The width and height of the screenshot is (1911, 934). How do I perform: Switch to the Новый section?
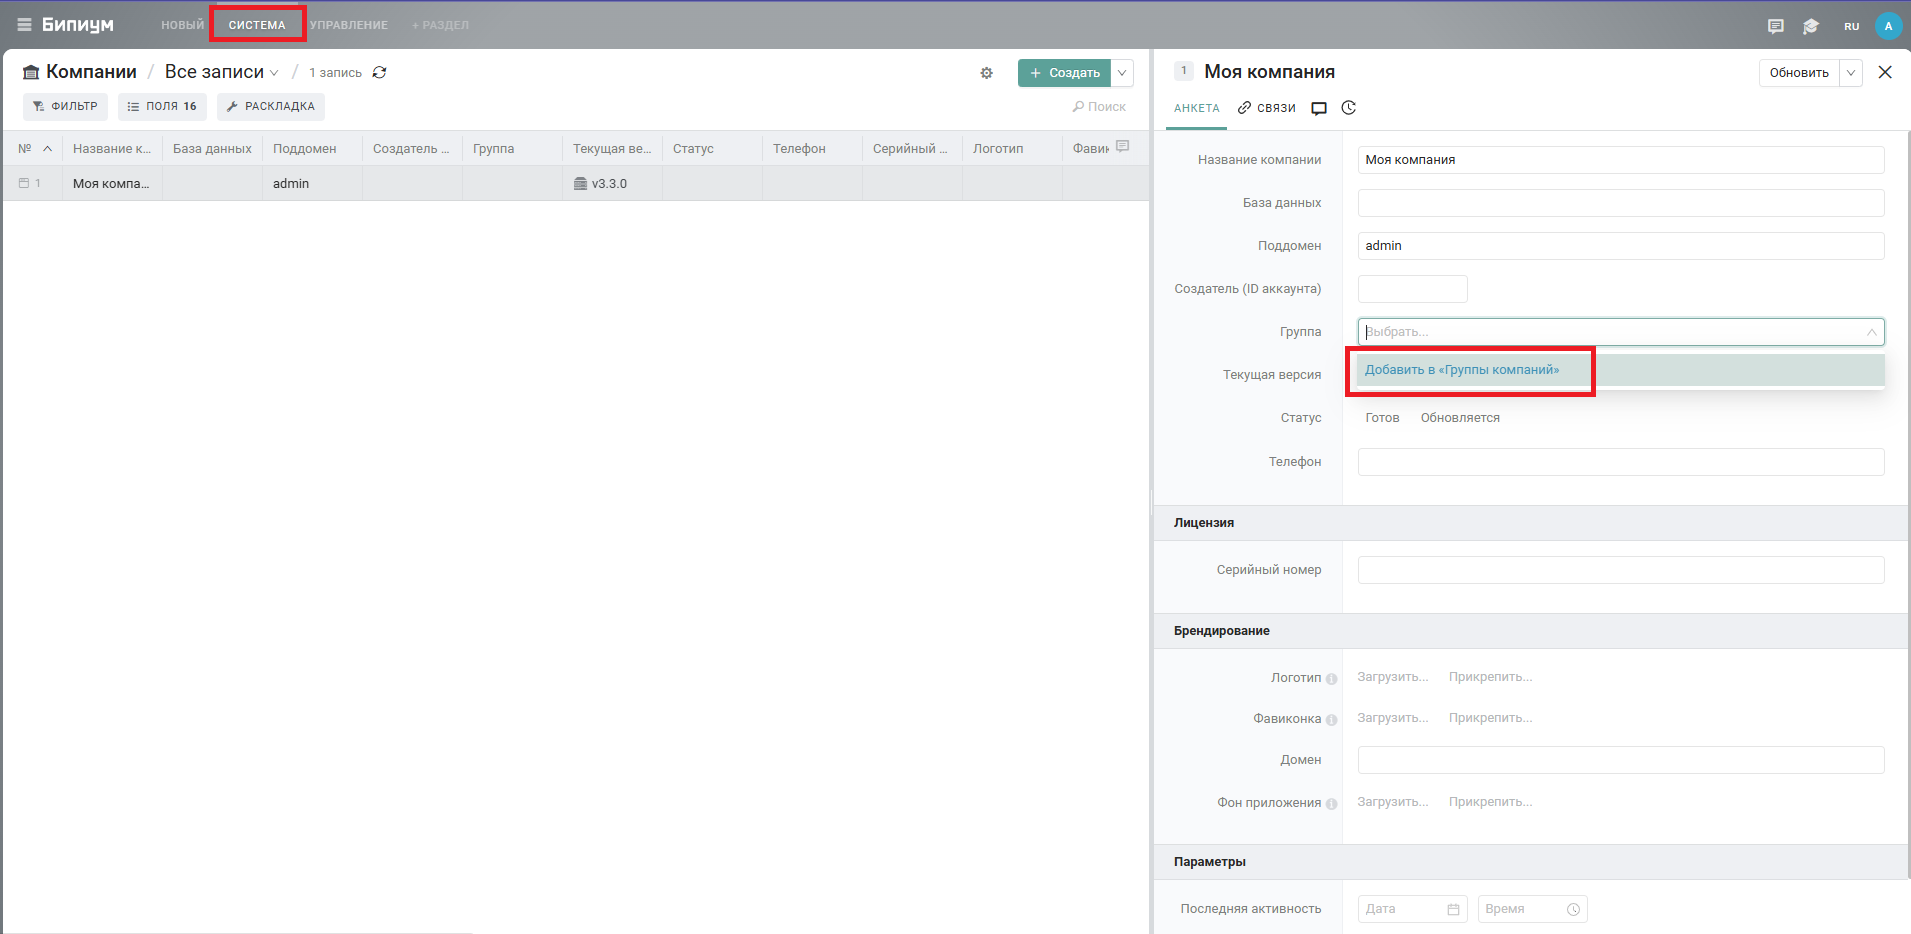(182, 25)
